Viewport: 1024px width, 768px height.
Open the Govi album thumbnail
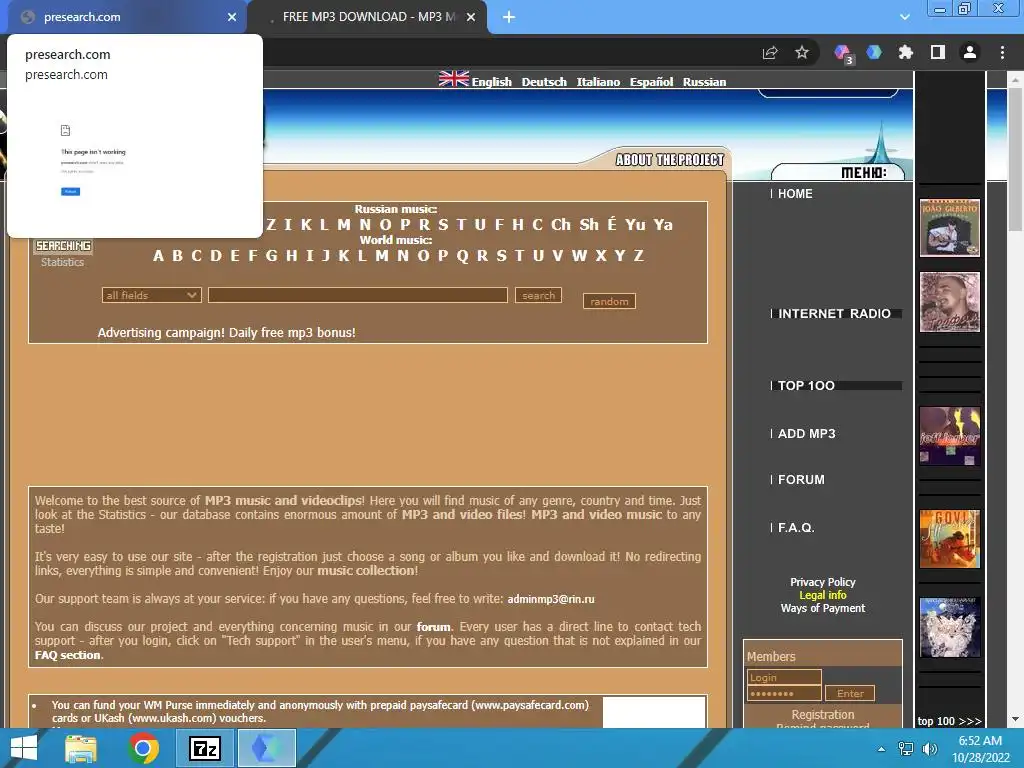click(x=950, y=539)
